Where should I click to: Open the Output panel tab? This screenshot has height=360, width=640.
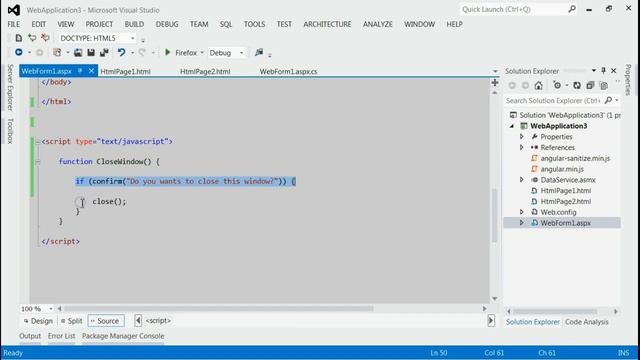pos(30,336)
